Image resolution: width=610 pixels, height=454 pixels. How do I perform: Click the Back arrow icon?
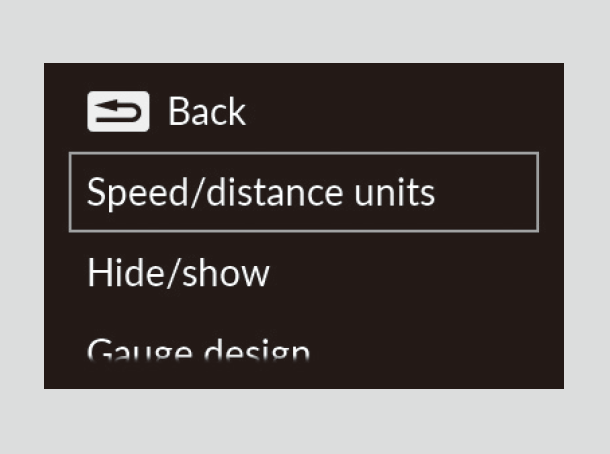pos(118,112)
